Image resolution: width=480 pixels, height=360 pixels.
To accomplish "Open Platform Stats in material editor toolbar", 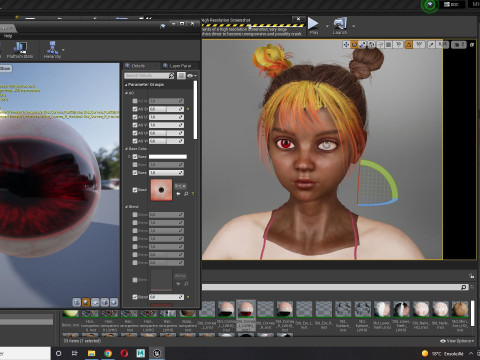I will pyautogui.click(x=20, y=50).
